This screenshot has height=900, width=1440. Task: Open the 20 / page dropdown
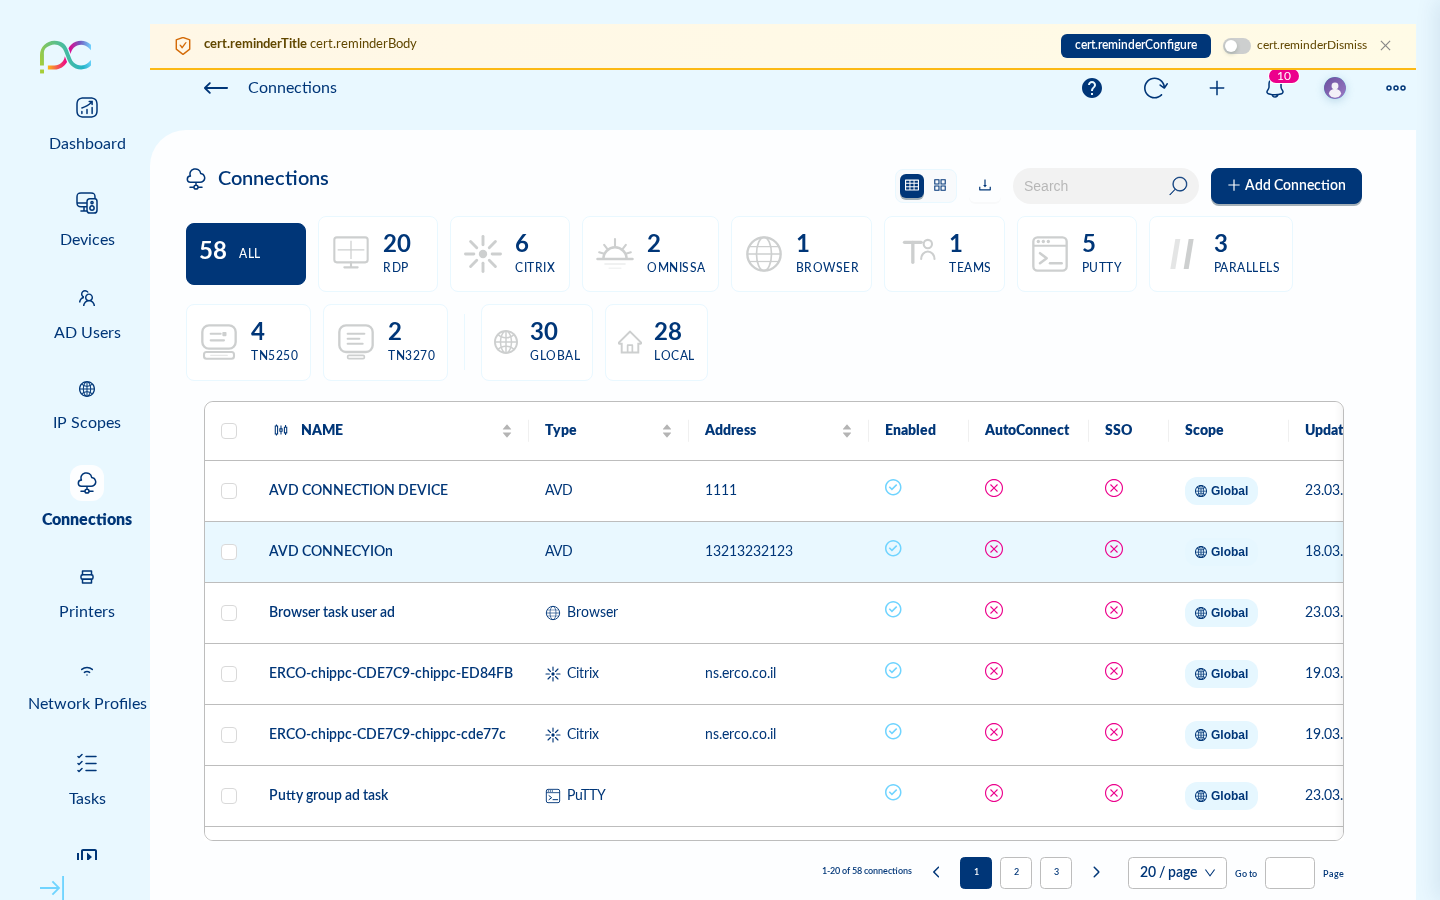[1177, 872]
